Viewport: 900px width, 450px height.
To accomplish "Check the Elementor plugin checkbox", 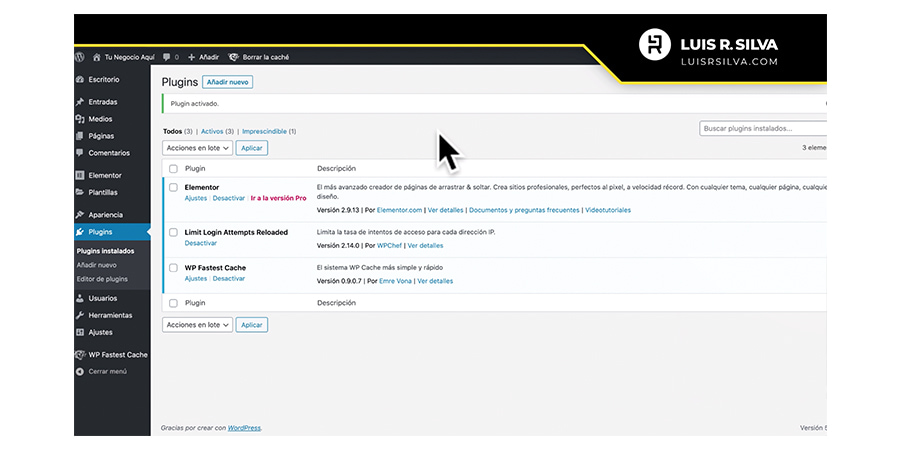I will (x=173, y=188).
